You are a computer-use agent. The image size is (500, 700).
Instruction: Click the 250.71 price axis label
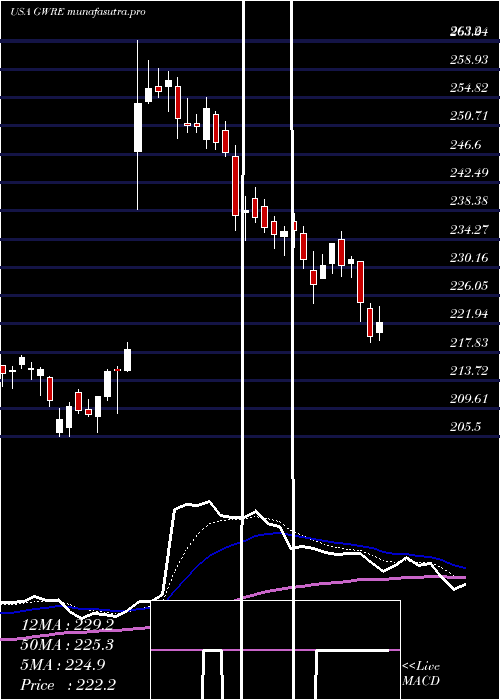468,116
